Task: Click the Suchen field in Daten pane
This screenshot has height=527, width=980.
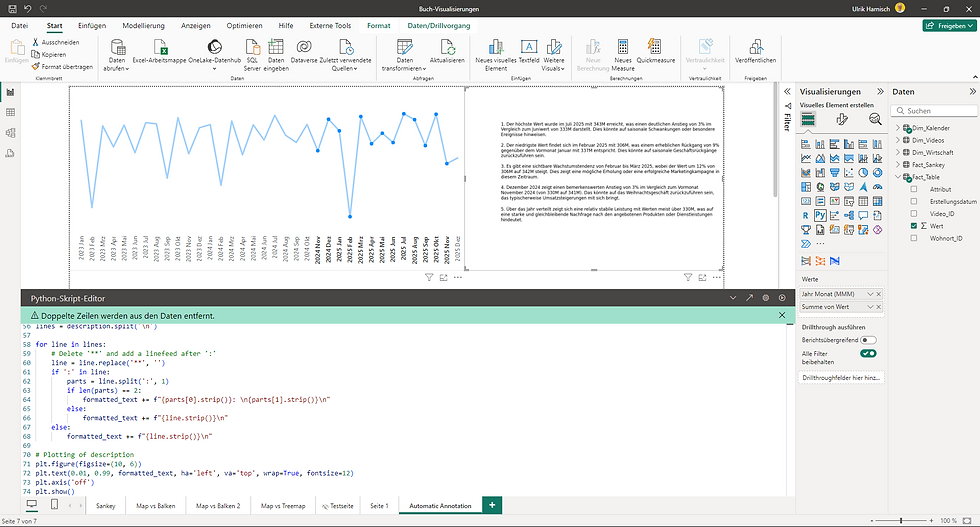Action: tap(934, 111)
